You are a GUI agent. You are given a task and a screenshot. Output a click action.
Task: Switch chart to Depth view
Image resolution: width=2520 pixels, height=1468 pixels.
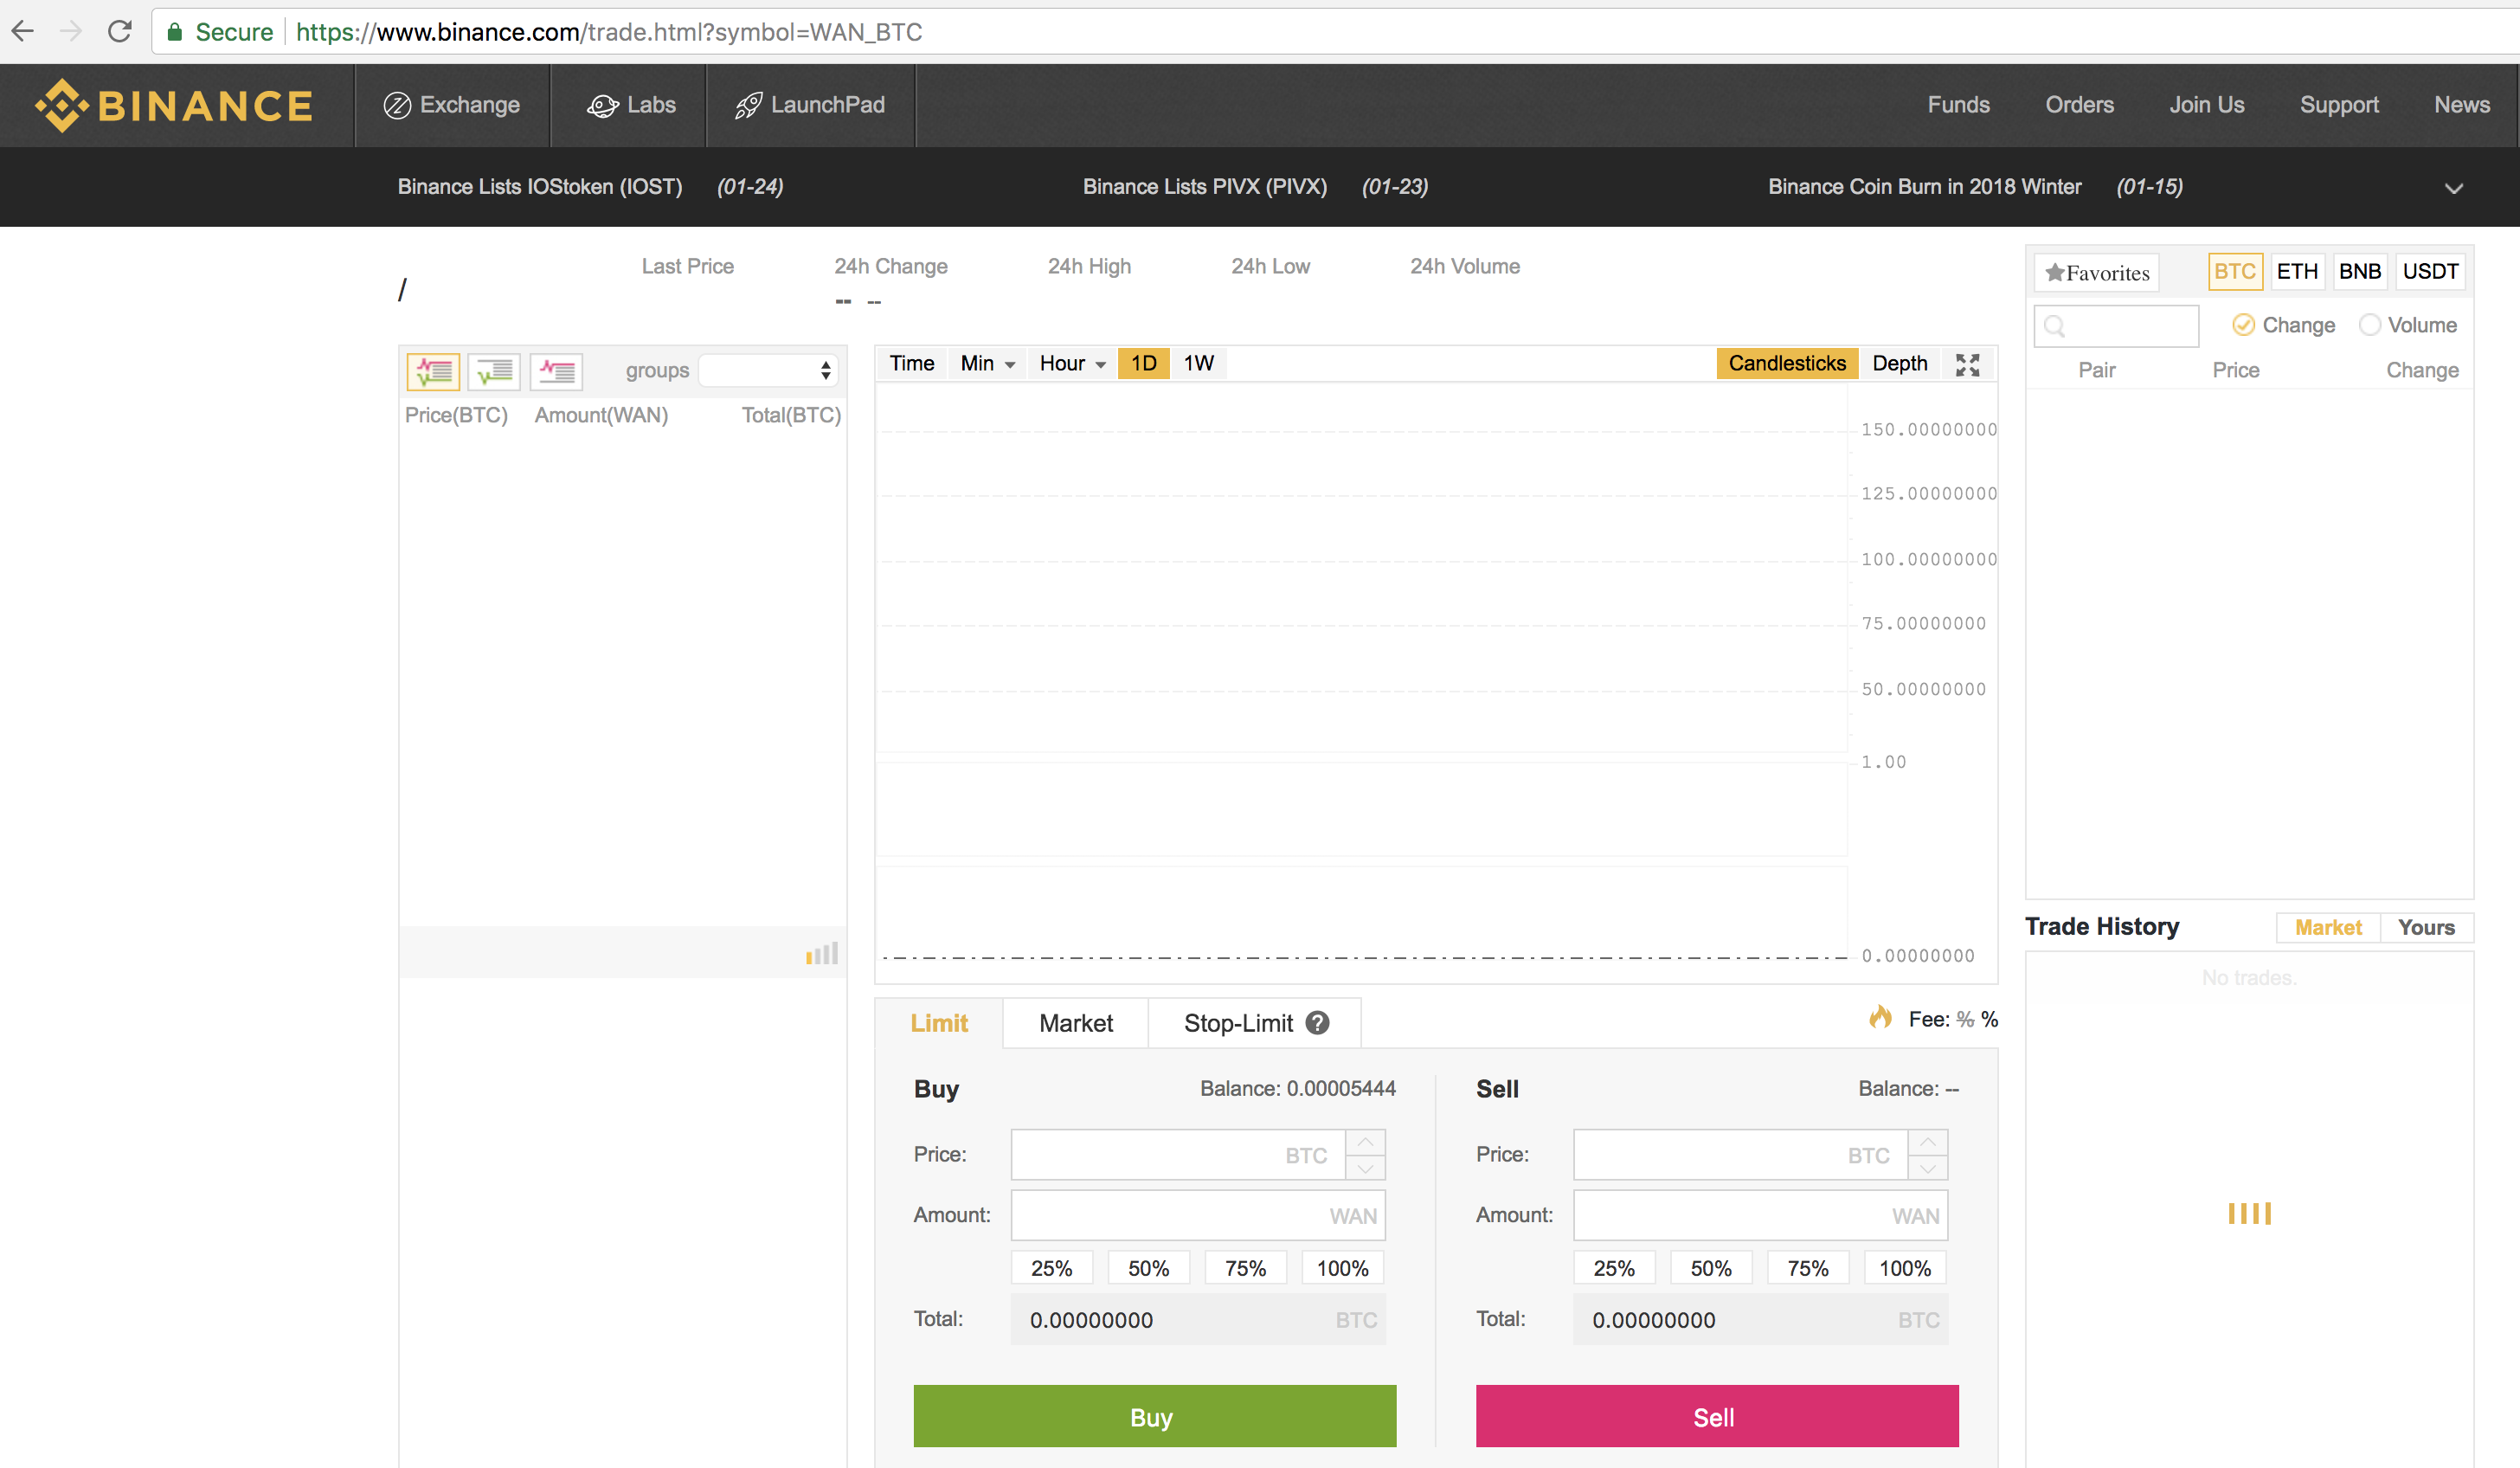1899,363
